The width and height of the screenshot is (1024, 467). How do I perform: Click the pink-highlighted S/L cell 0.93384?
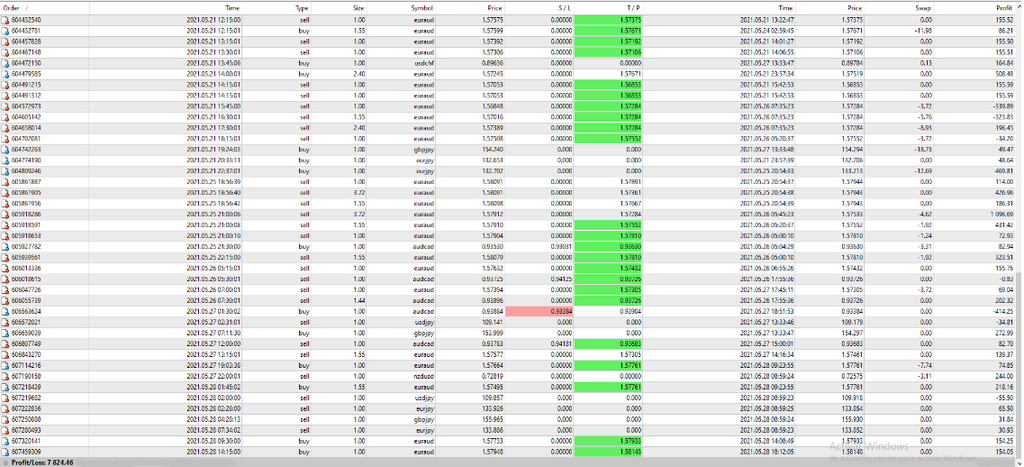pyautogui.click(x=539, y=311)
